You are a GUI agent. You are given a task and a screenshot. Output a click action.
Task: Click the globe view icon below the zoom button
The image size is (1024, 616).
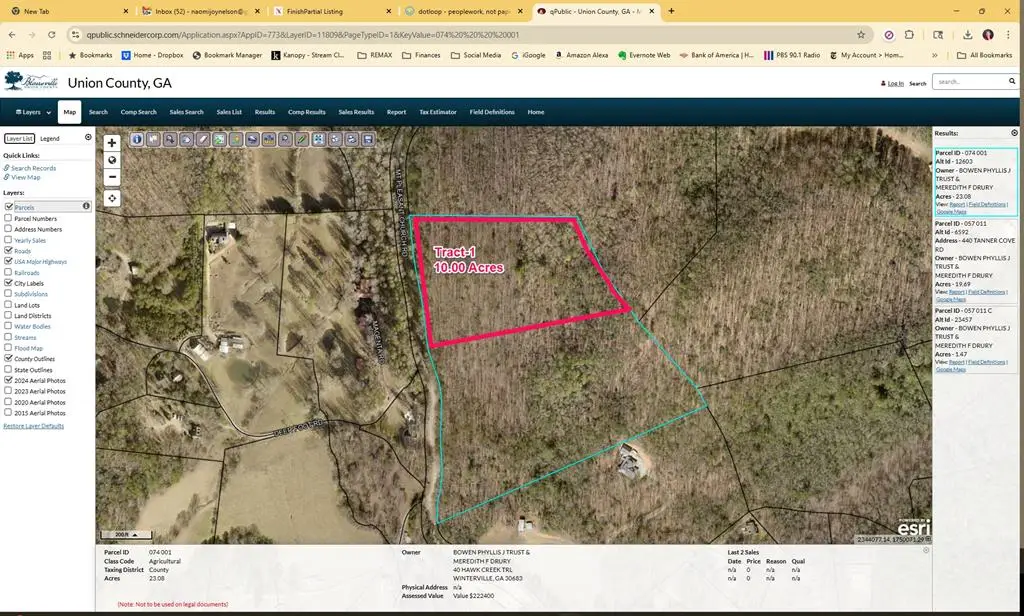click(x=112, y=160)
